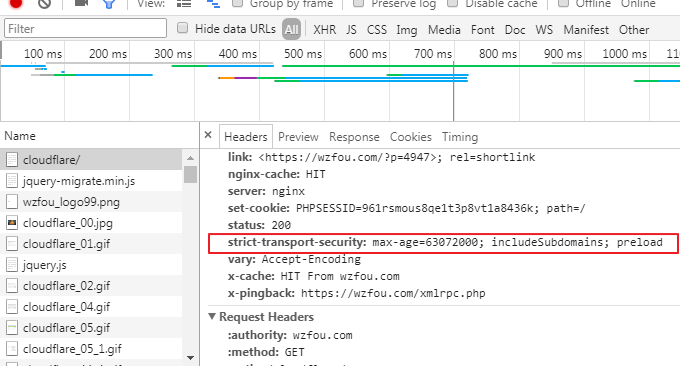Select the All filter
Image resolution: width=680 pixels, height=366 pixels.
click(291, 29)
